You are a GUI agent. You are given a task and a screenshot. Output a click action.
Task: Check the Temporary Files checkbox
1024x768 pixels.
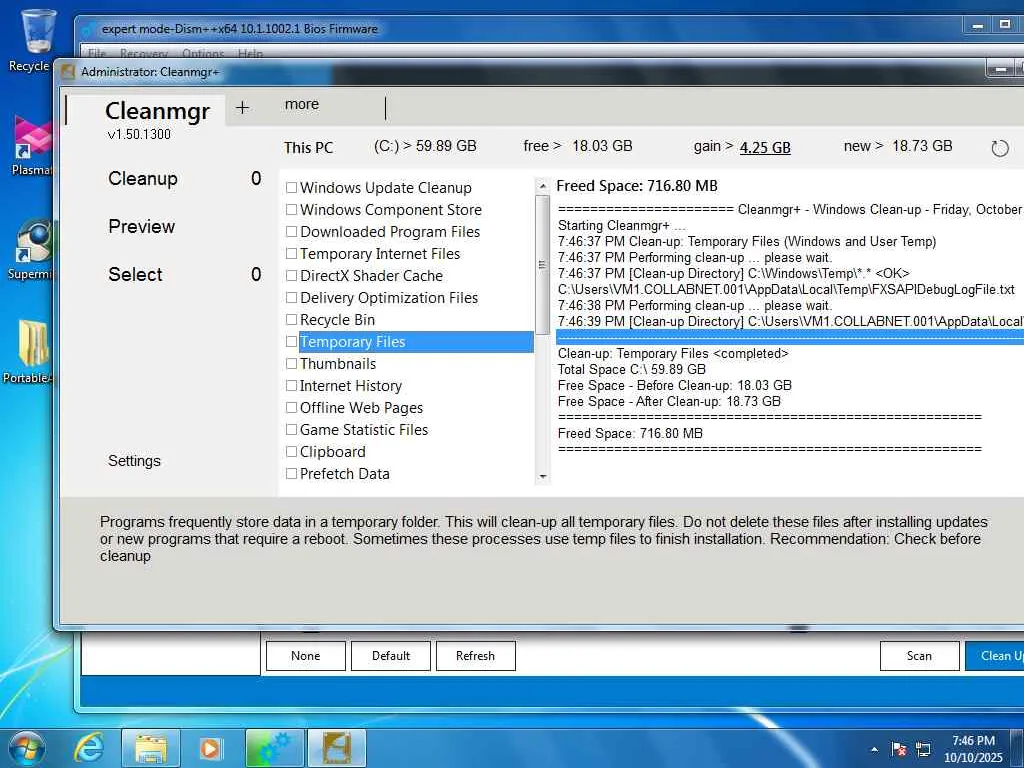pyautogui.click(x=292, y=342)
